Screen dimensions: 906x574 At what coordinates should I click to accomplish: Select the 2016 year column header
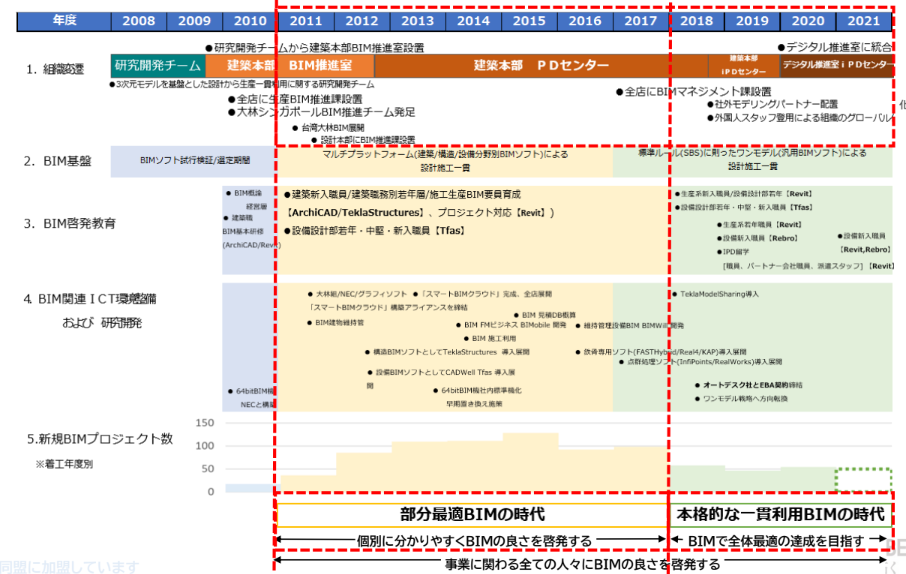coord(585,21)
